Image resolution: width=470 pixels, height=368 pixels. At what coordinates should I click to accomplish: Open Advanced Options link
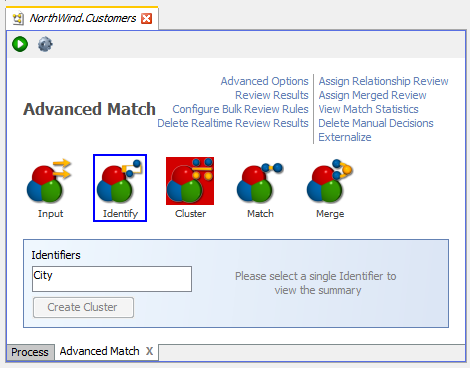(264, 81)
